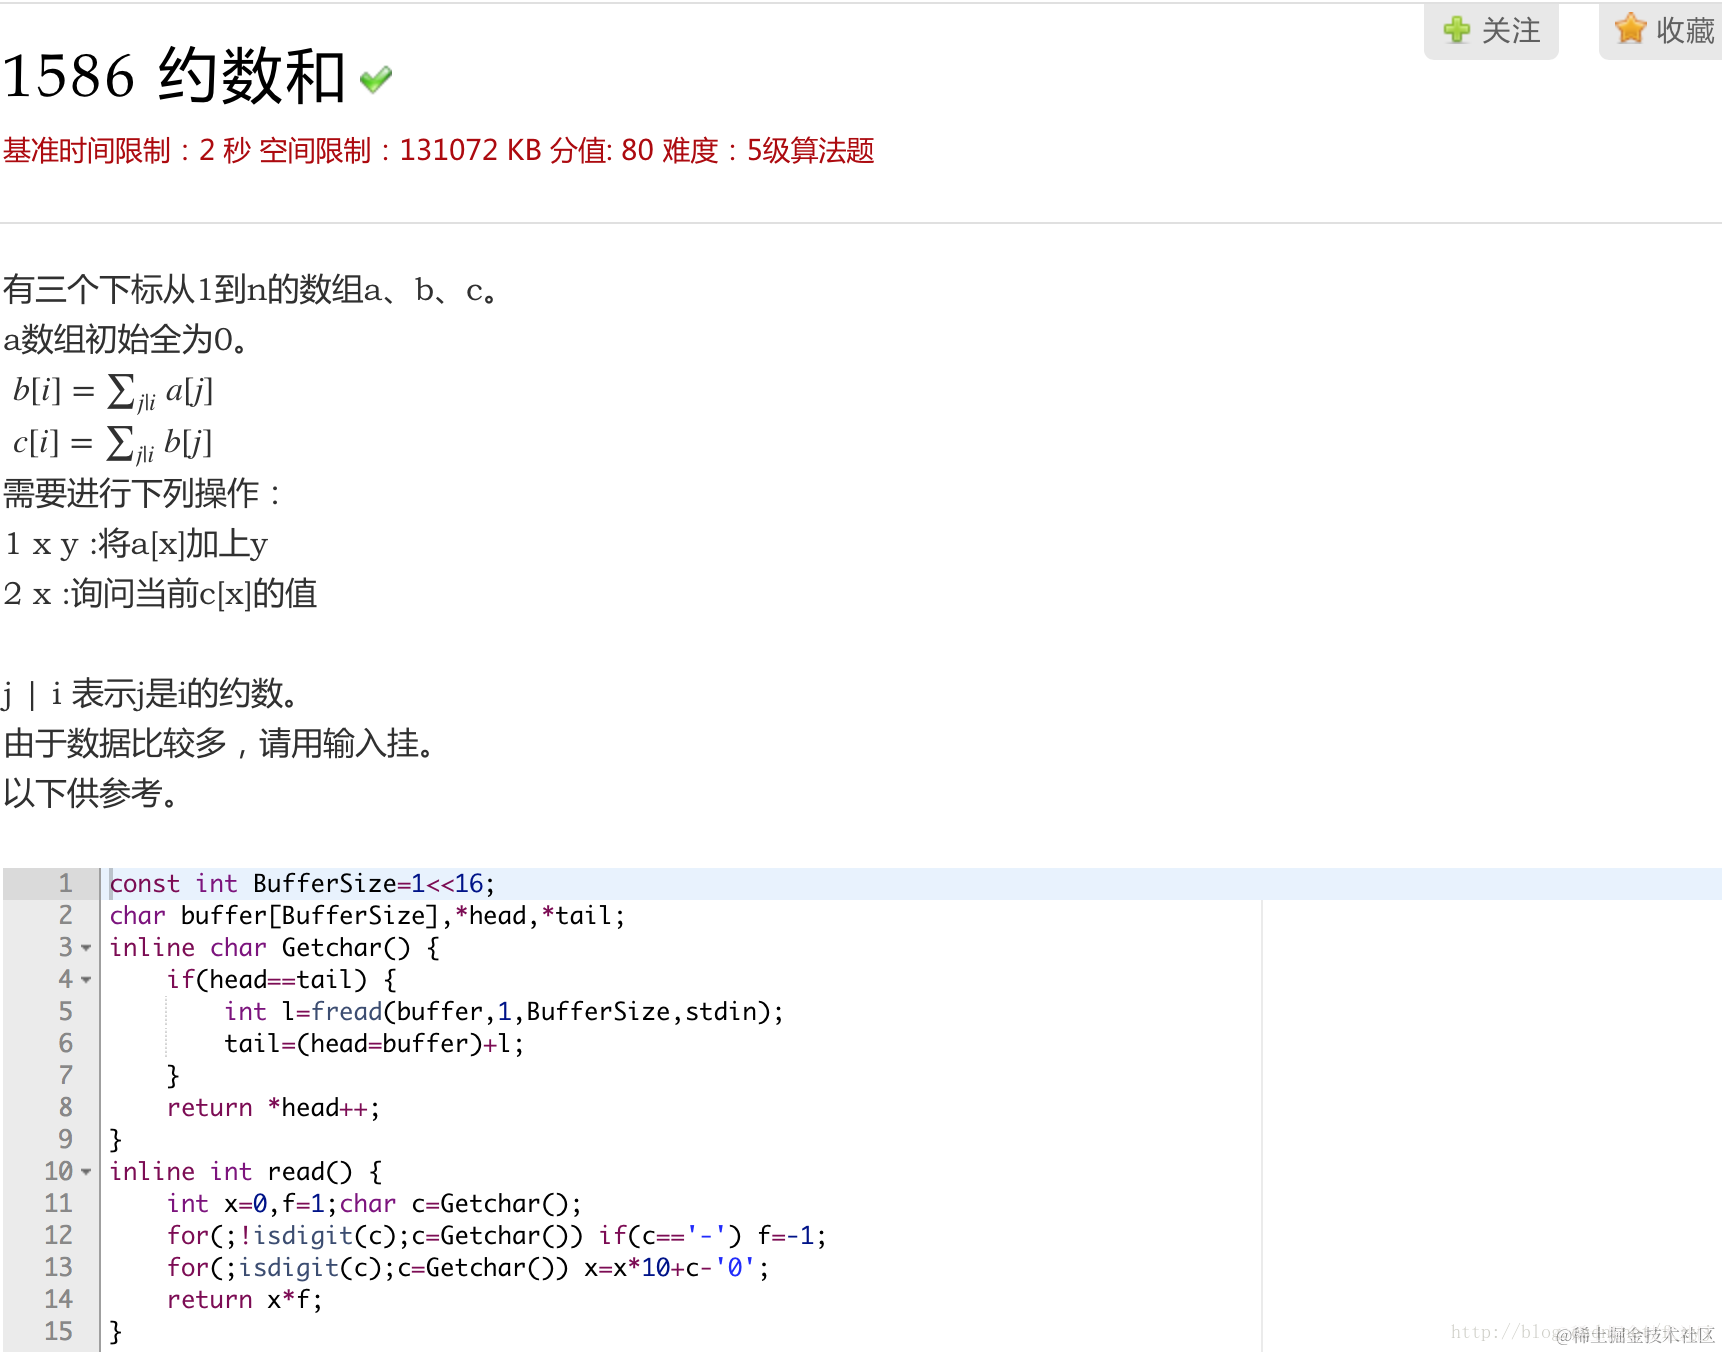Image resolution: width=1722 pixels, height=1352 pixels.
Task: Click the text 需要进行下列操作：
Action: coord(143,493)
